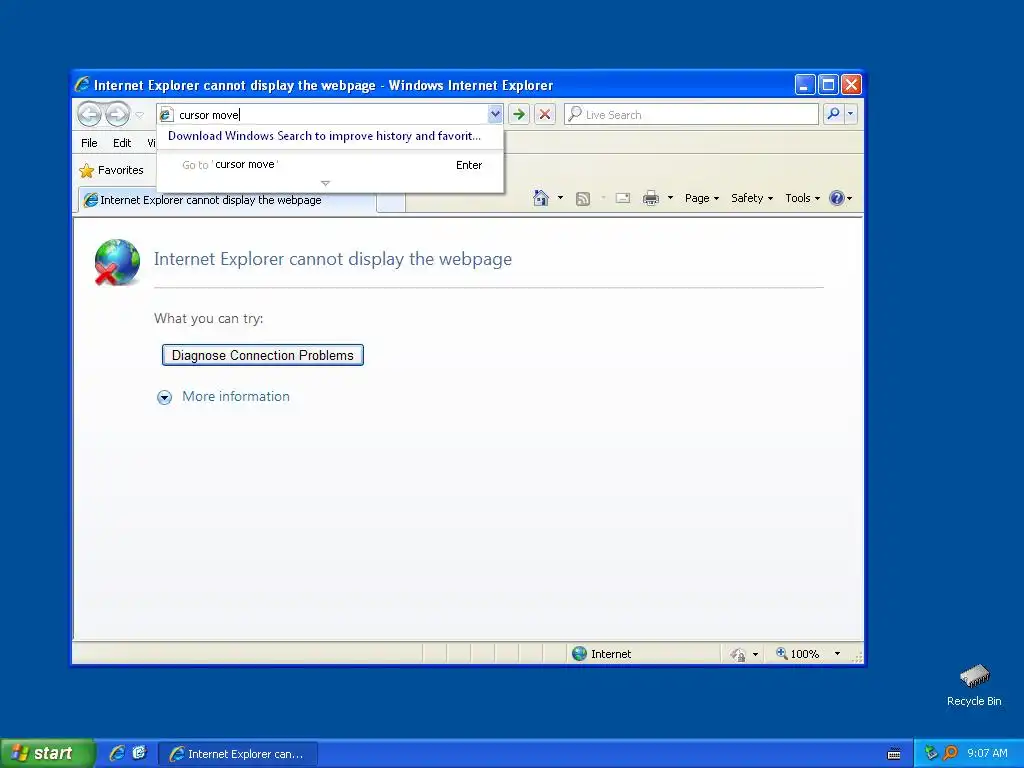This screenshot has height=768, width=1024.
Task: Click Diagnose Connection Problems button
Action: point(263,355)
